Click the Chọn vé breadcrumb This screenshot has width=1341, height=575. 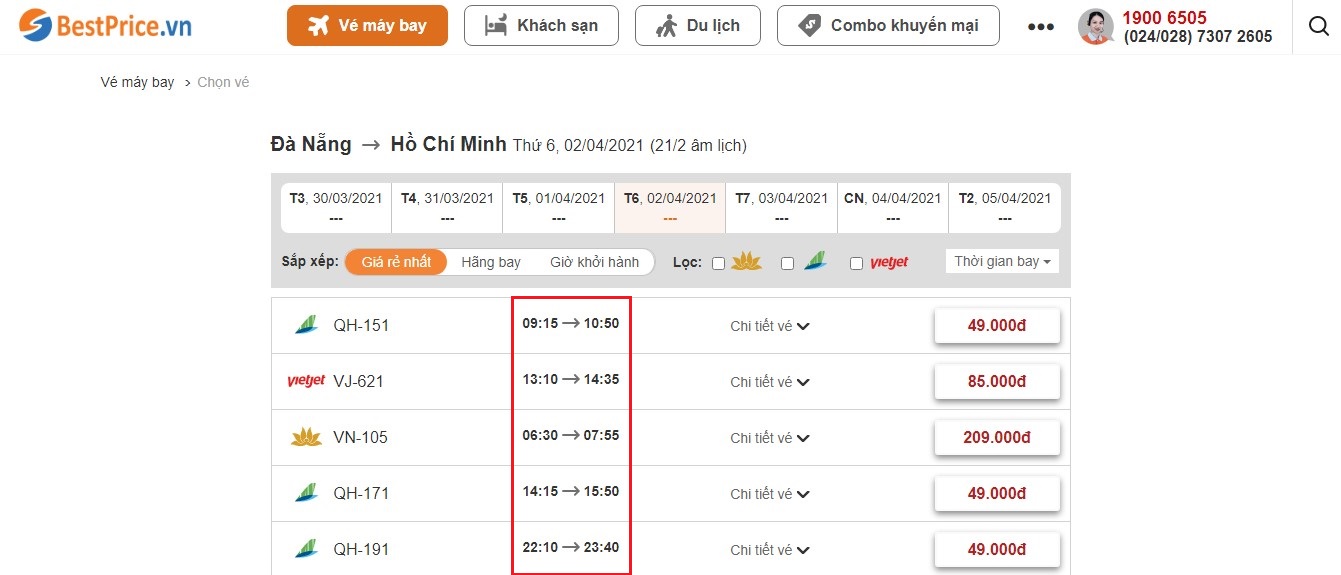(223, 82)
